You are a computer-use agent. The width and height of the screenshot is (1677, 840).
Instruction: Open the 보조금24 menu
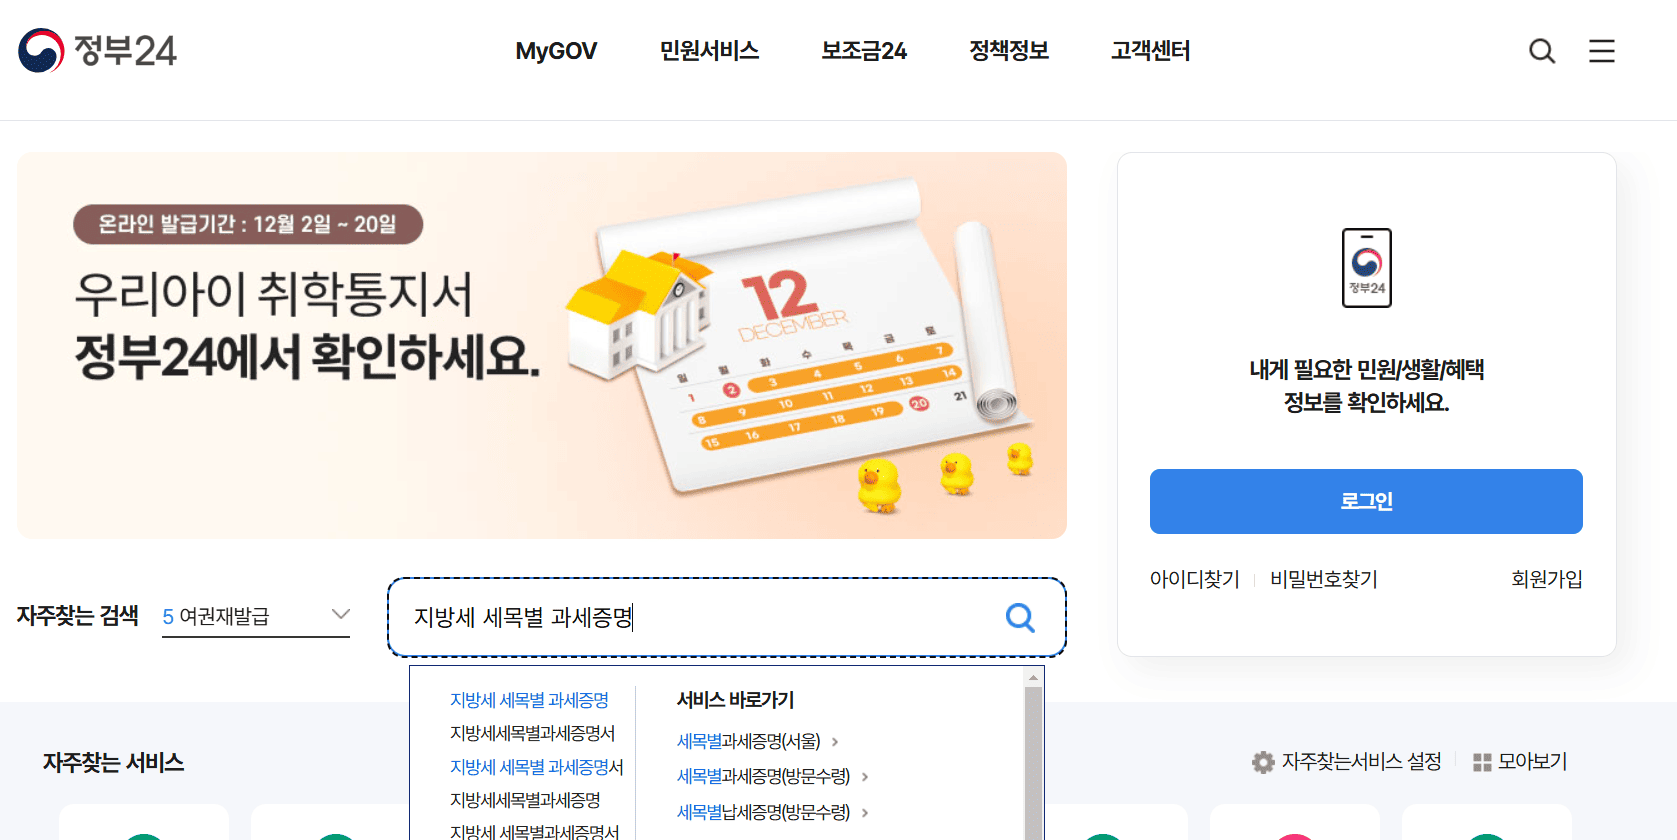[864, 51]
